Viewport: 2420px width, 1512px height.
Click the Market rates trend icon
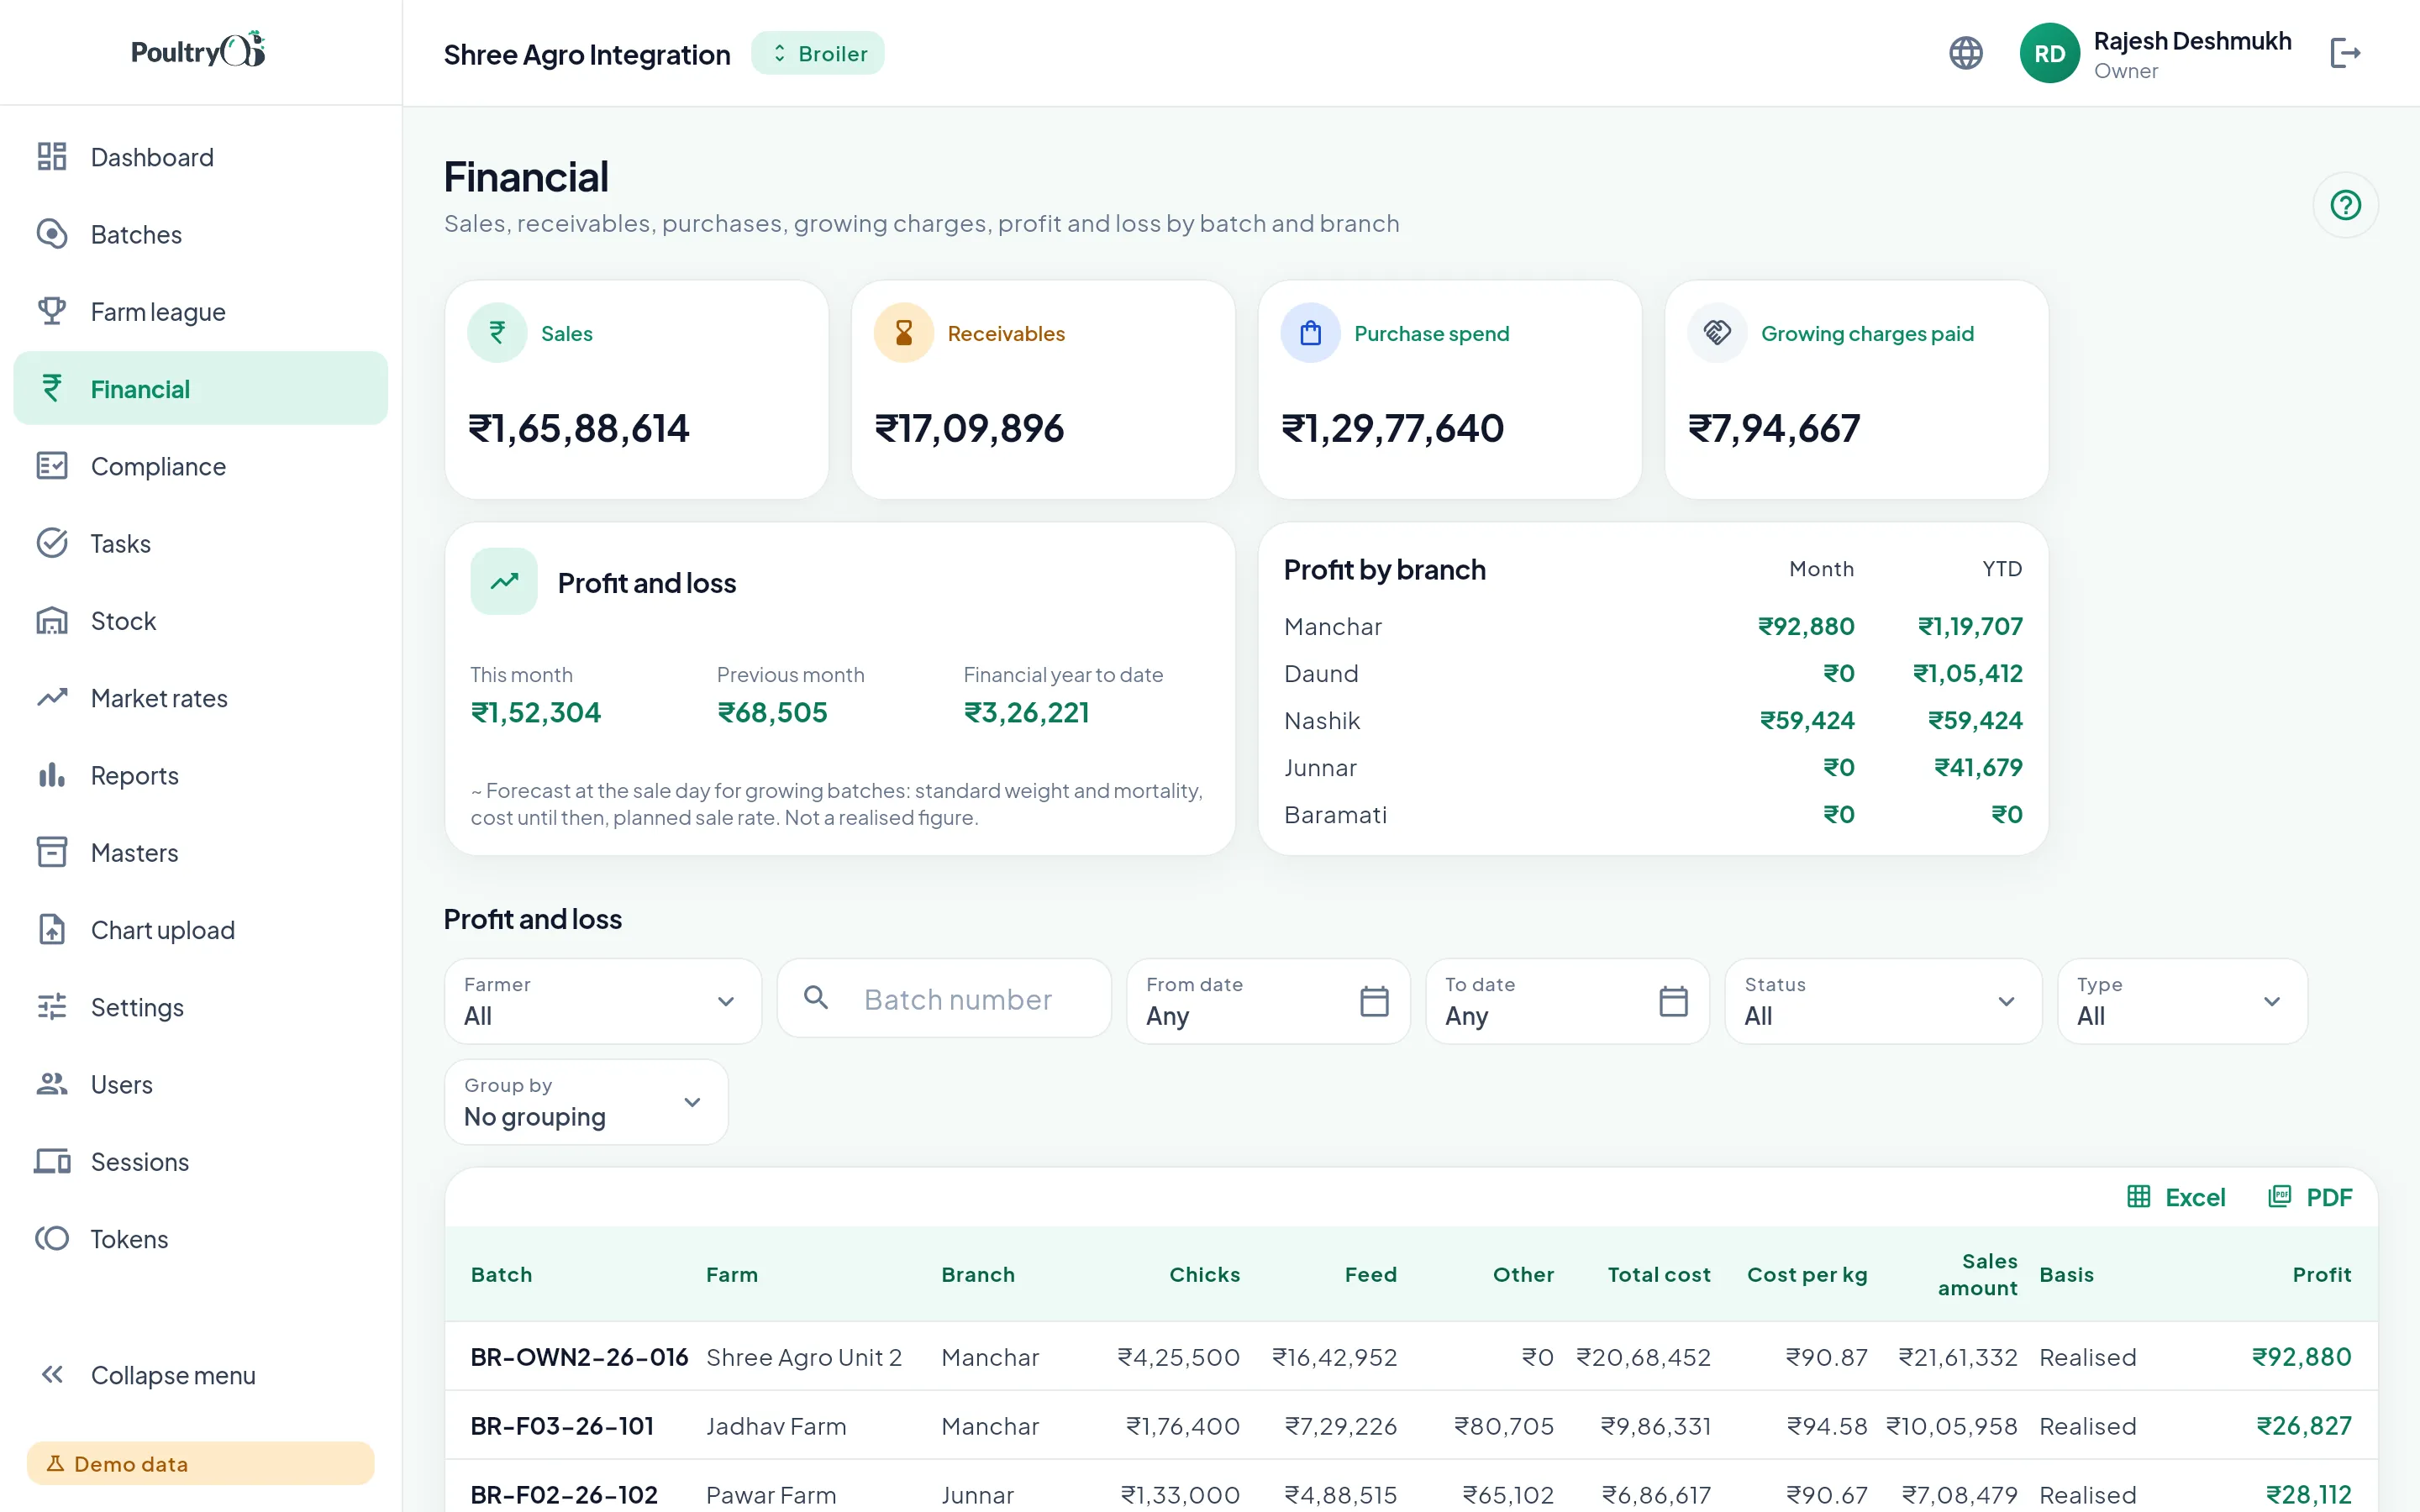pyautogui.click(x=52, y=698)
